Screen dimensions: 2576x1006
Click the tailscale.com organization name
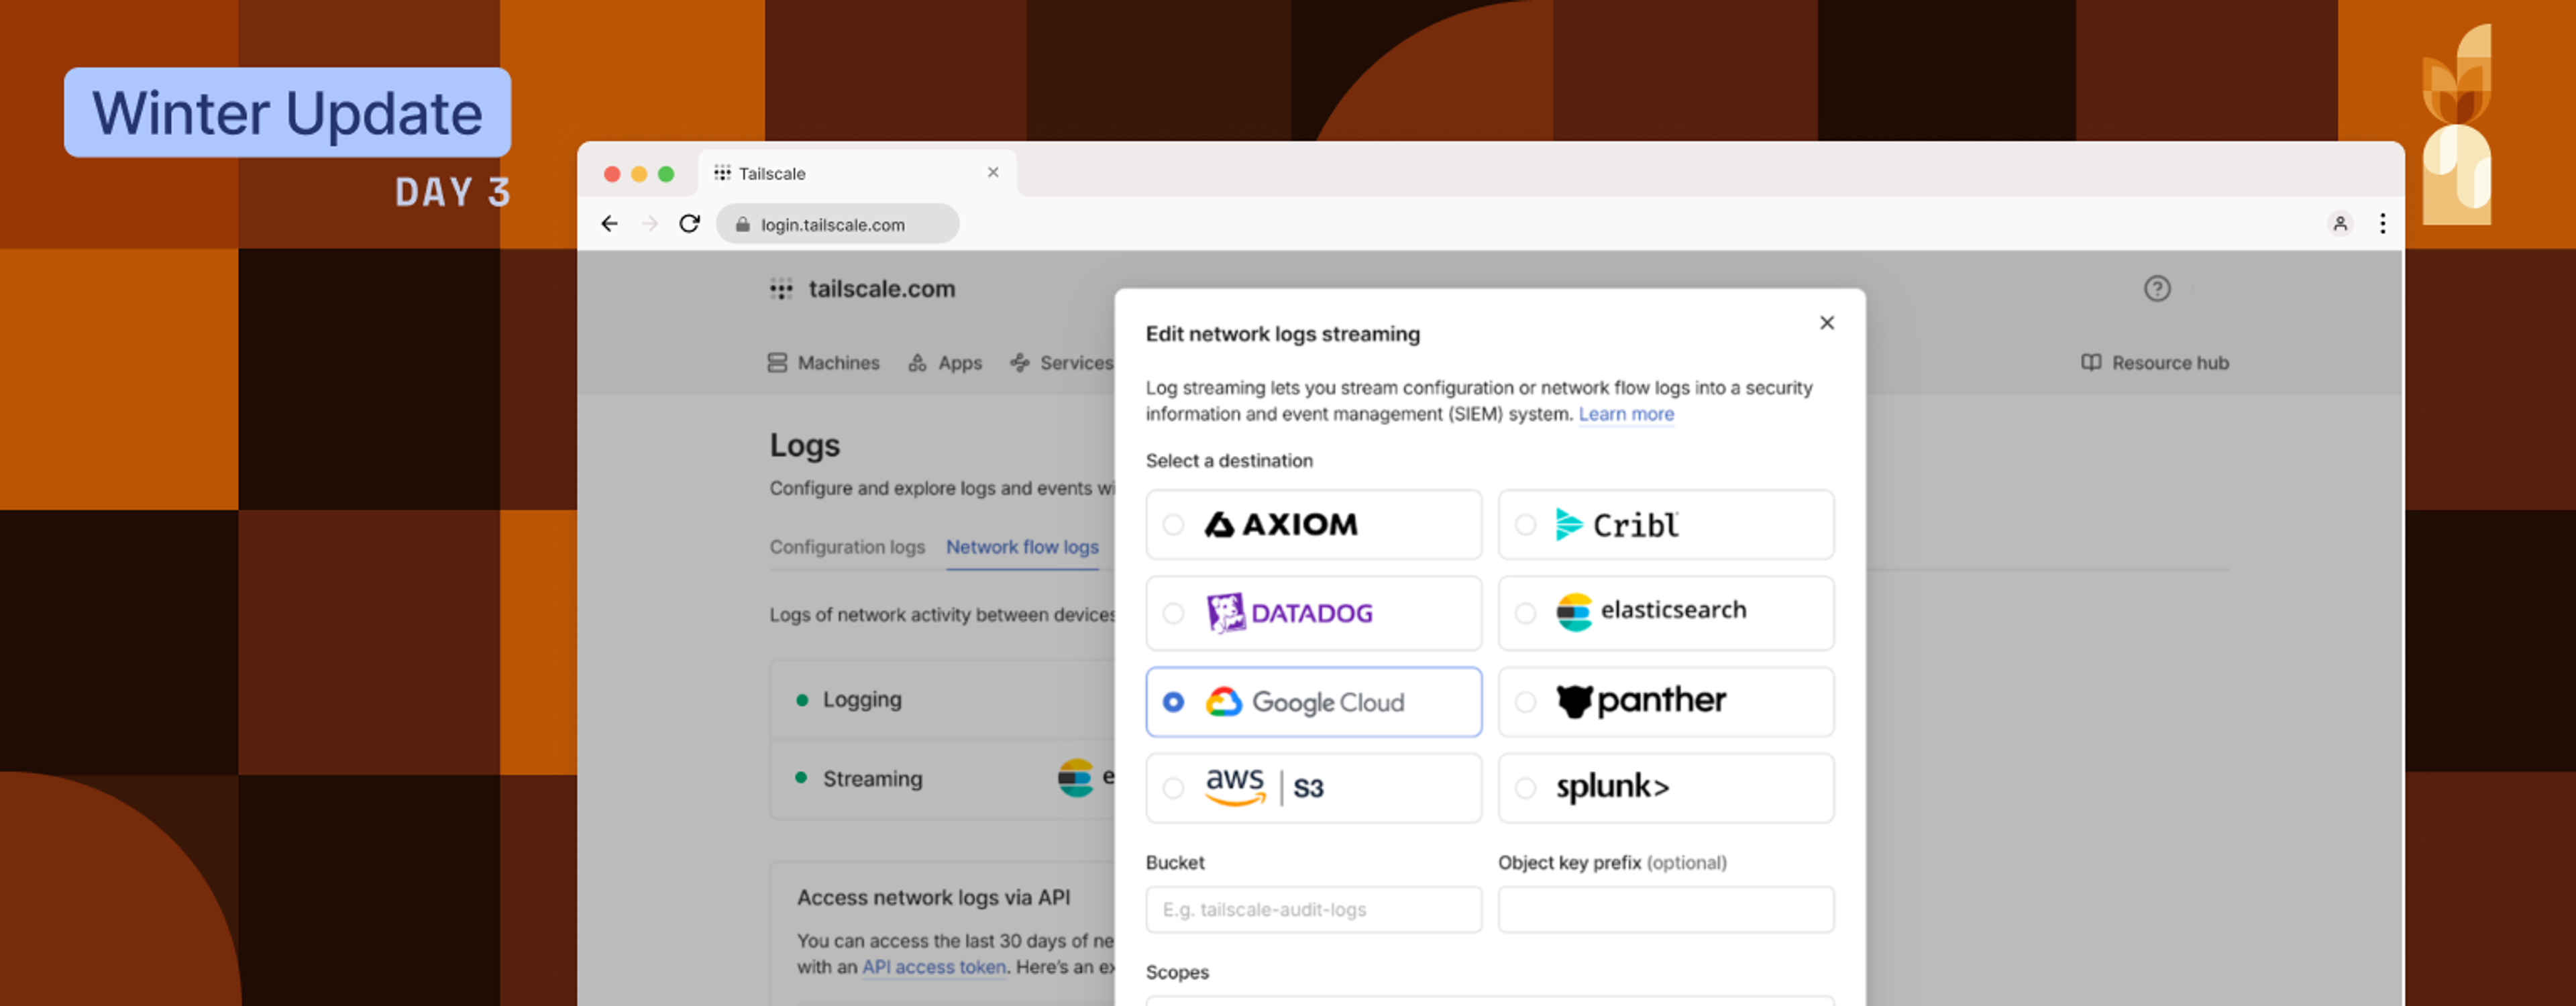882,289
